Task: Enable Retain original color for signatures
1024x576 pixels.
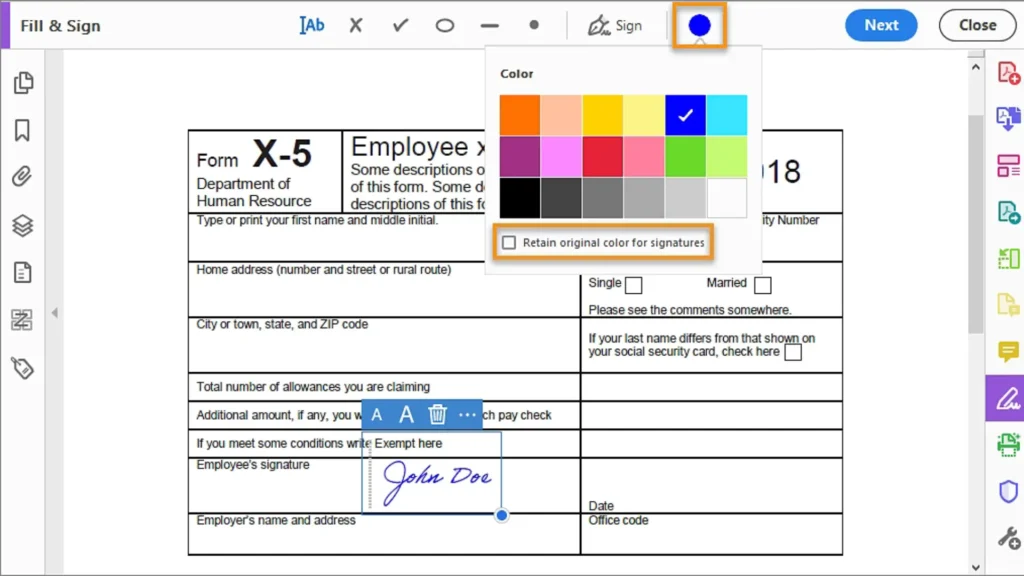Action: pos(510,242)
